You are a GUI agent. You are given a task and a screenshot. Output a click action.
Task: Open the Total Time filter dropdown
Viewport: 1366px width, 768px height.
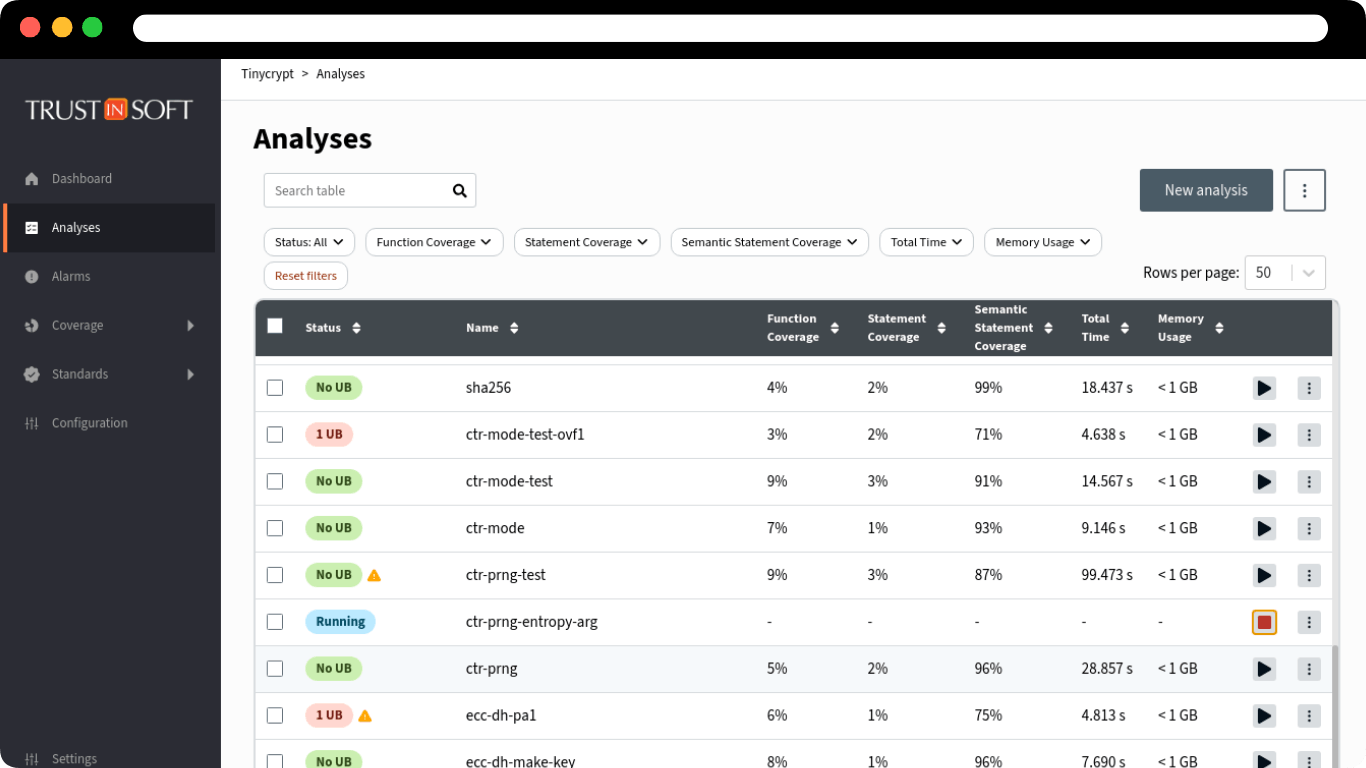click(926, 242)
